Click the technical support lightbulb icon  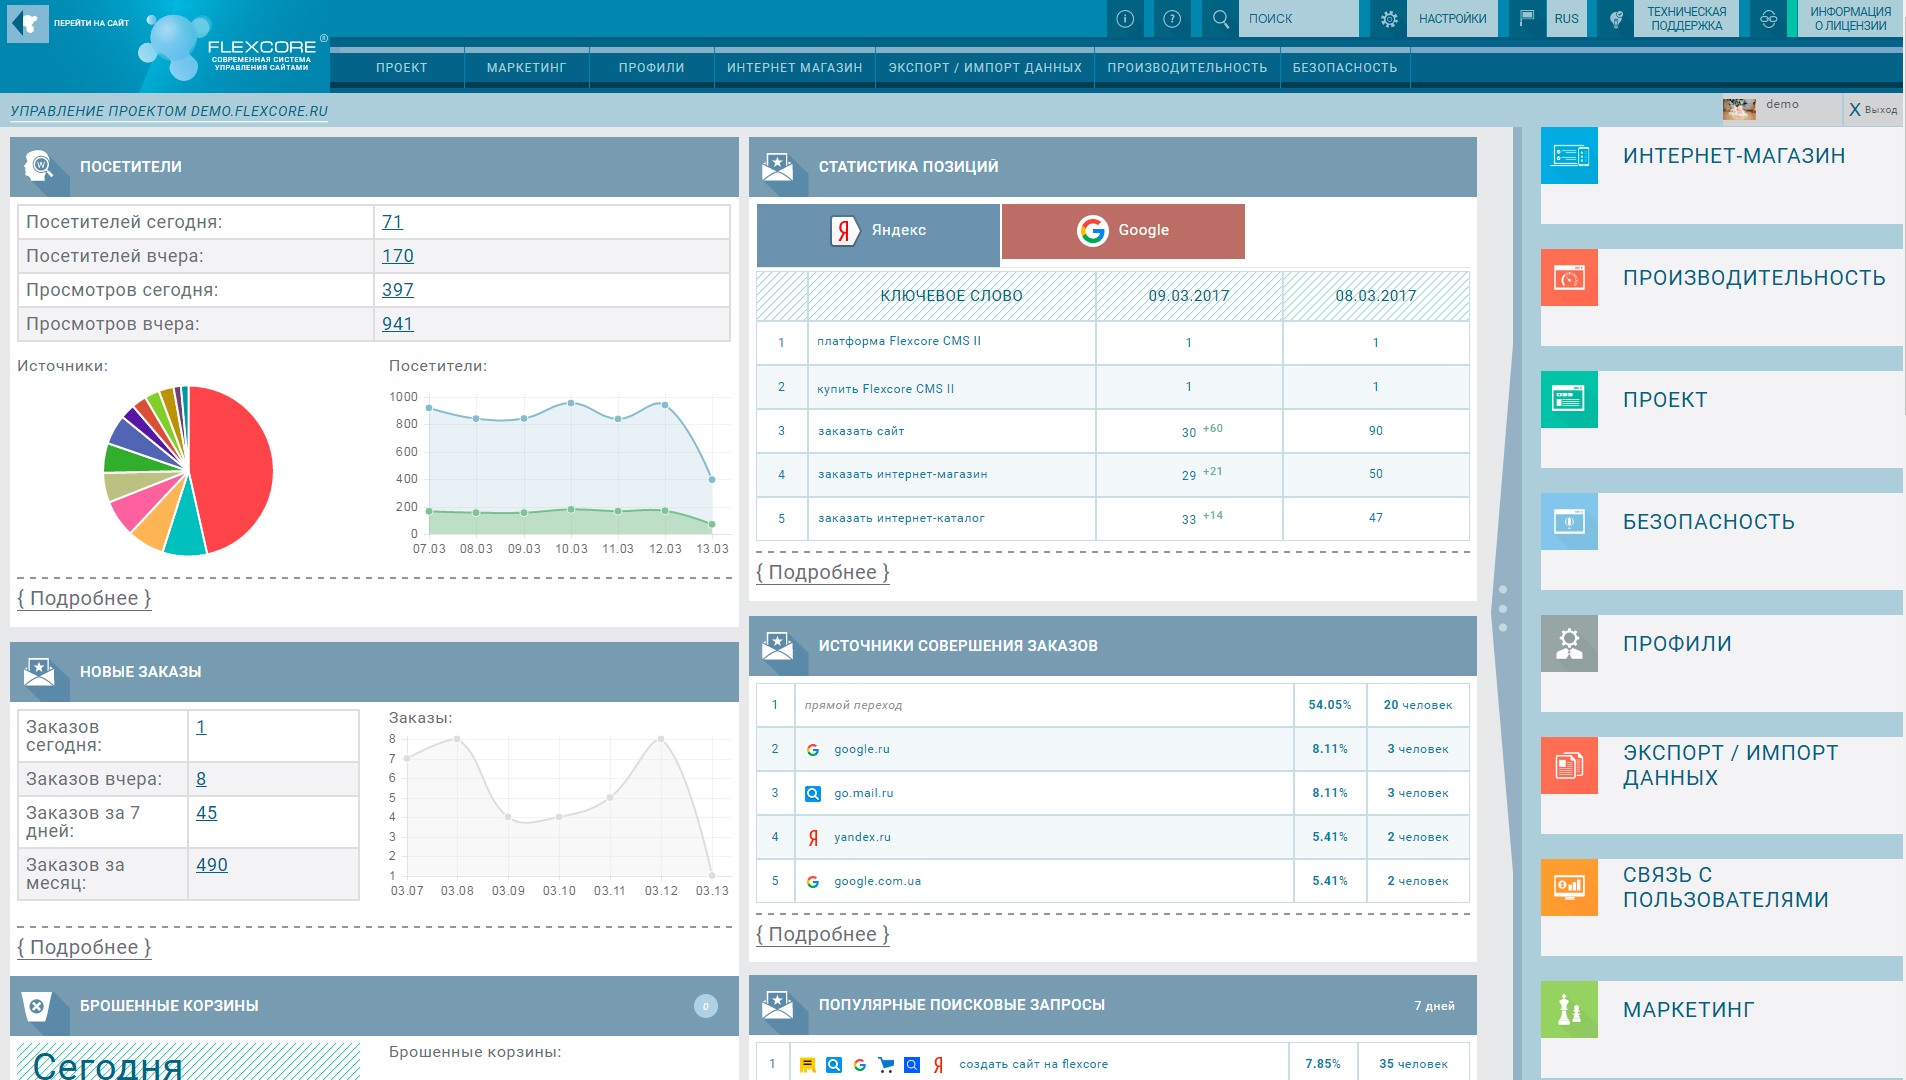tap(1616, 19)
